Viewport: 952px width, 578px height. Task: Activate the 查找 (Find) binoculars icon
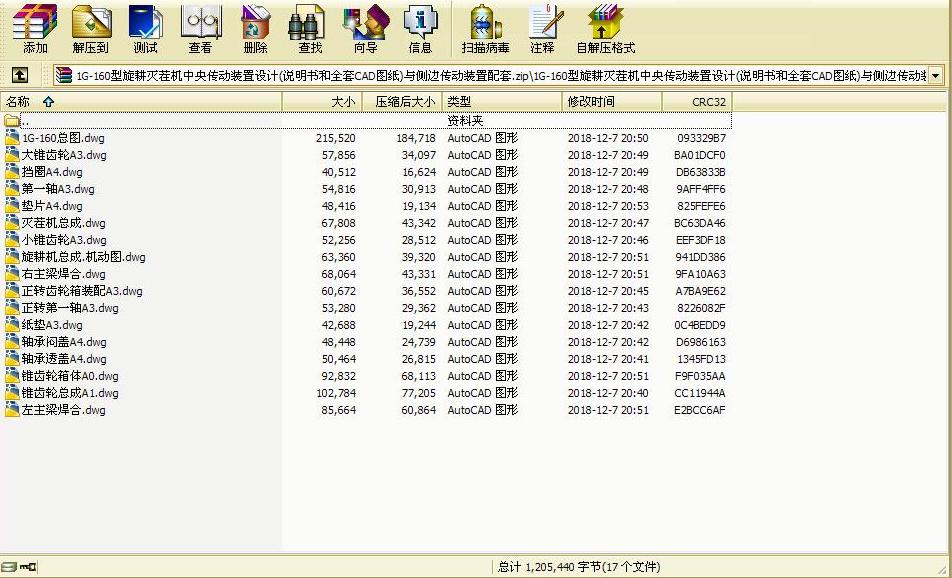pyautogui.click(x=307, y=27)
